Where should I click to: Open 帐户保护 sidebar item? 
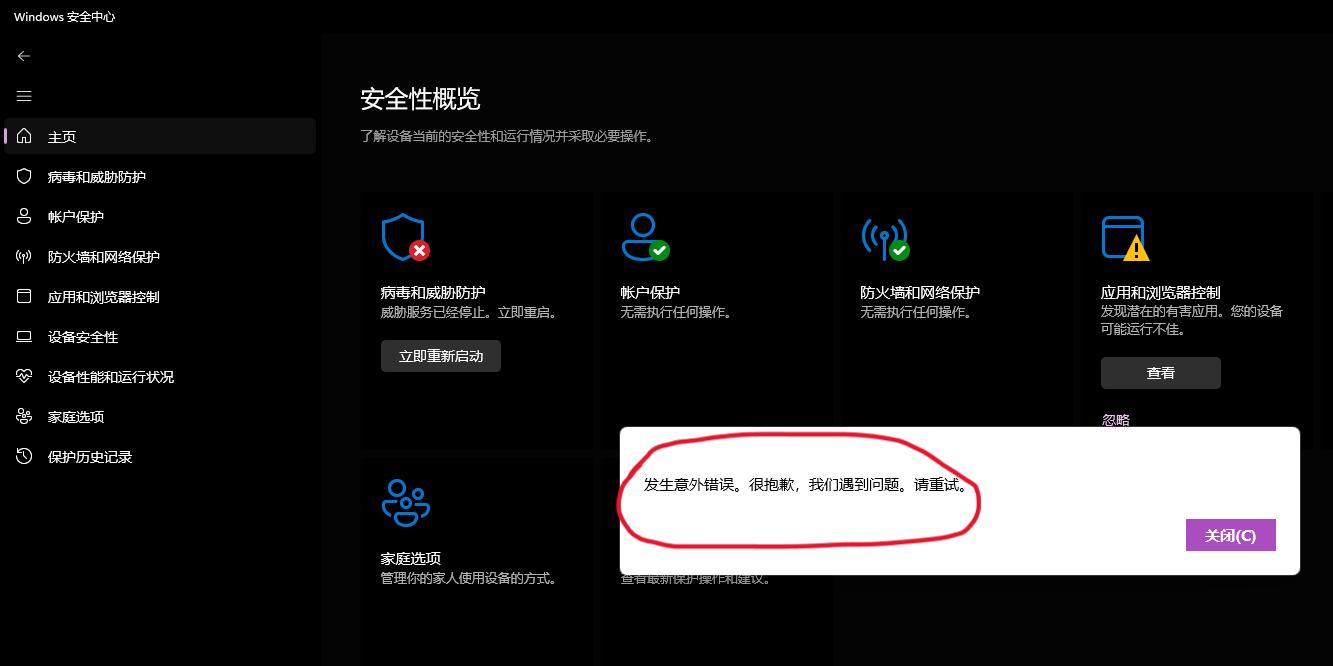coord(160,216)
